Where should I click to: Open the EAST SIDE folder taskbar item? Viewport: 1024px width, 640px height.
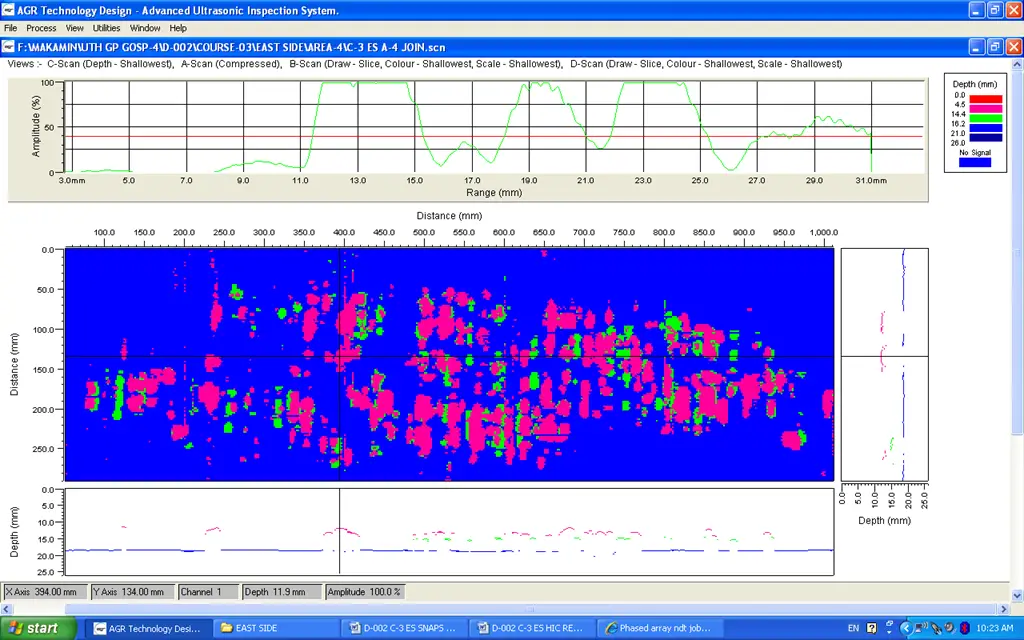pos(278,628)
